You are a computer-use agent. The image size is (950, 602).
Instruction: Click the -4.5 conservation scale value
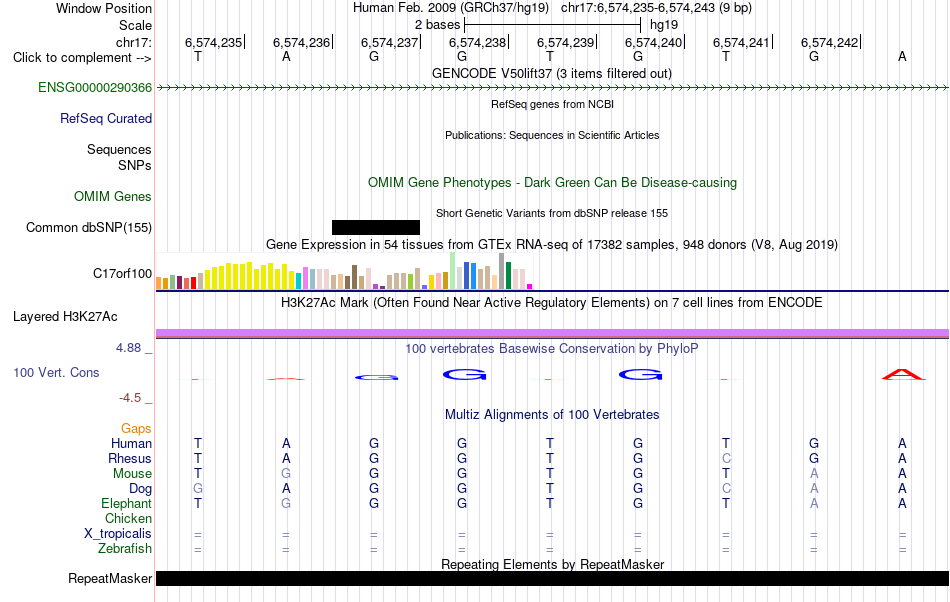[x=130, y=398]
